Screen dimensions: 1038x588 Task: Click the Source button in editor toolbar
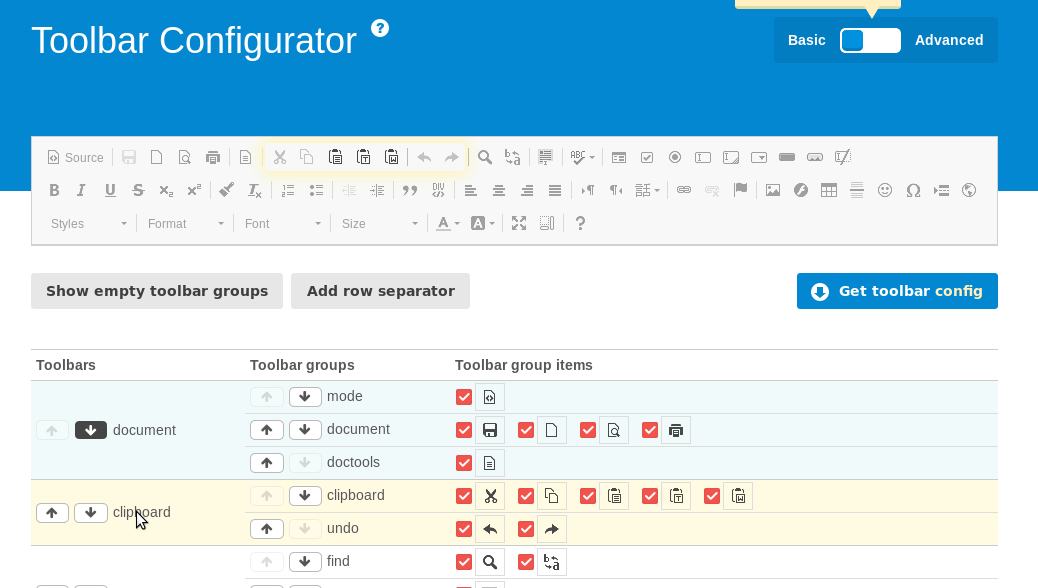[75, 157]
